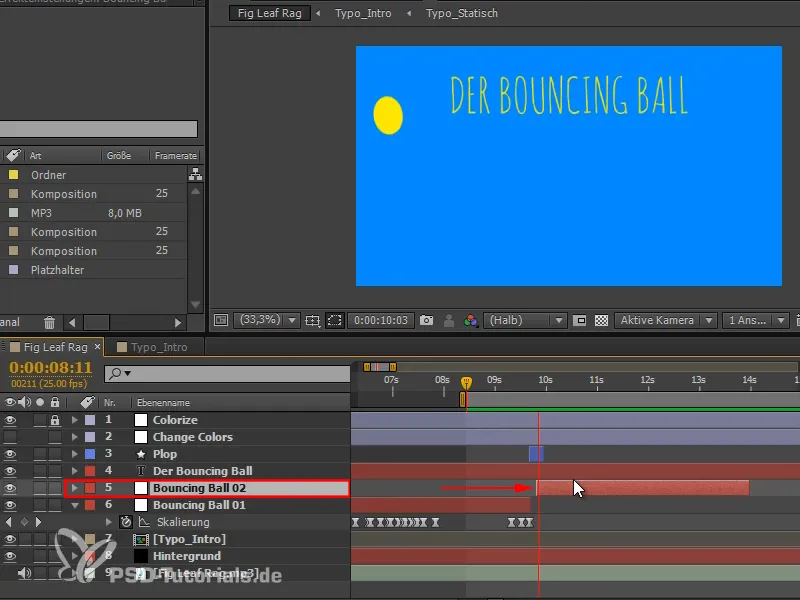Hide the Colorize layer via eye

coord(10,420)
